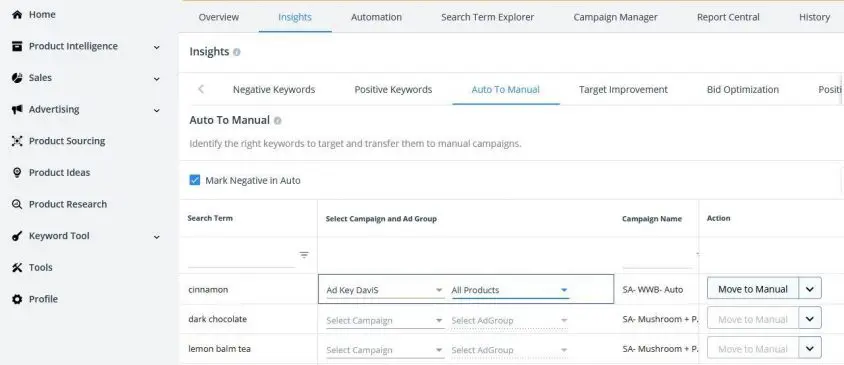Click the Product Sourcing icon

(17, 141)
